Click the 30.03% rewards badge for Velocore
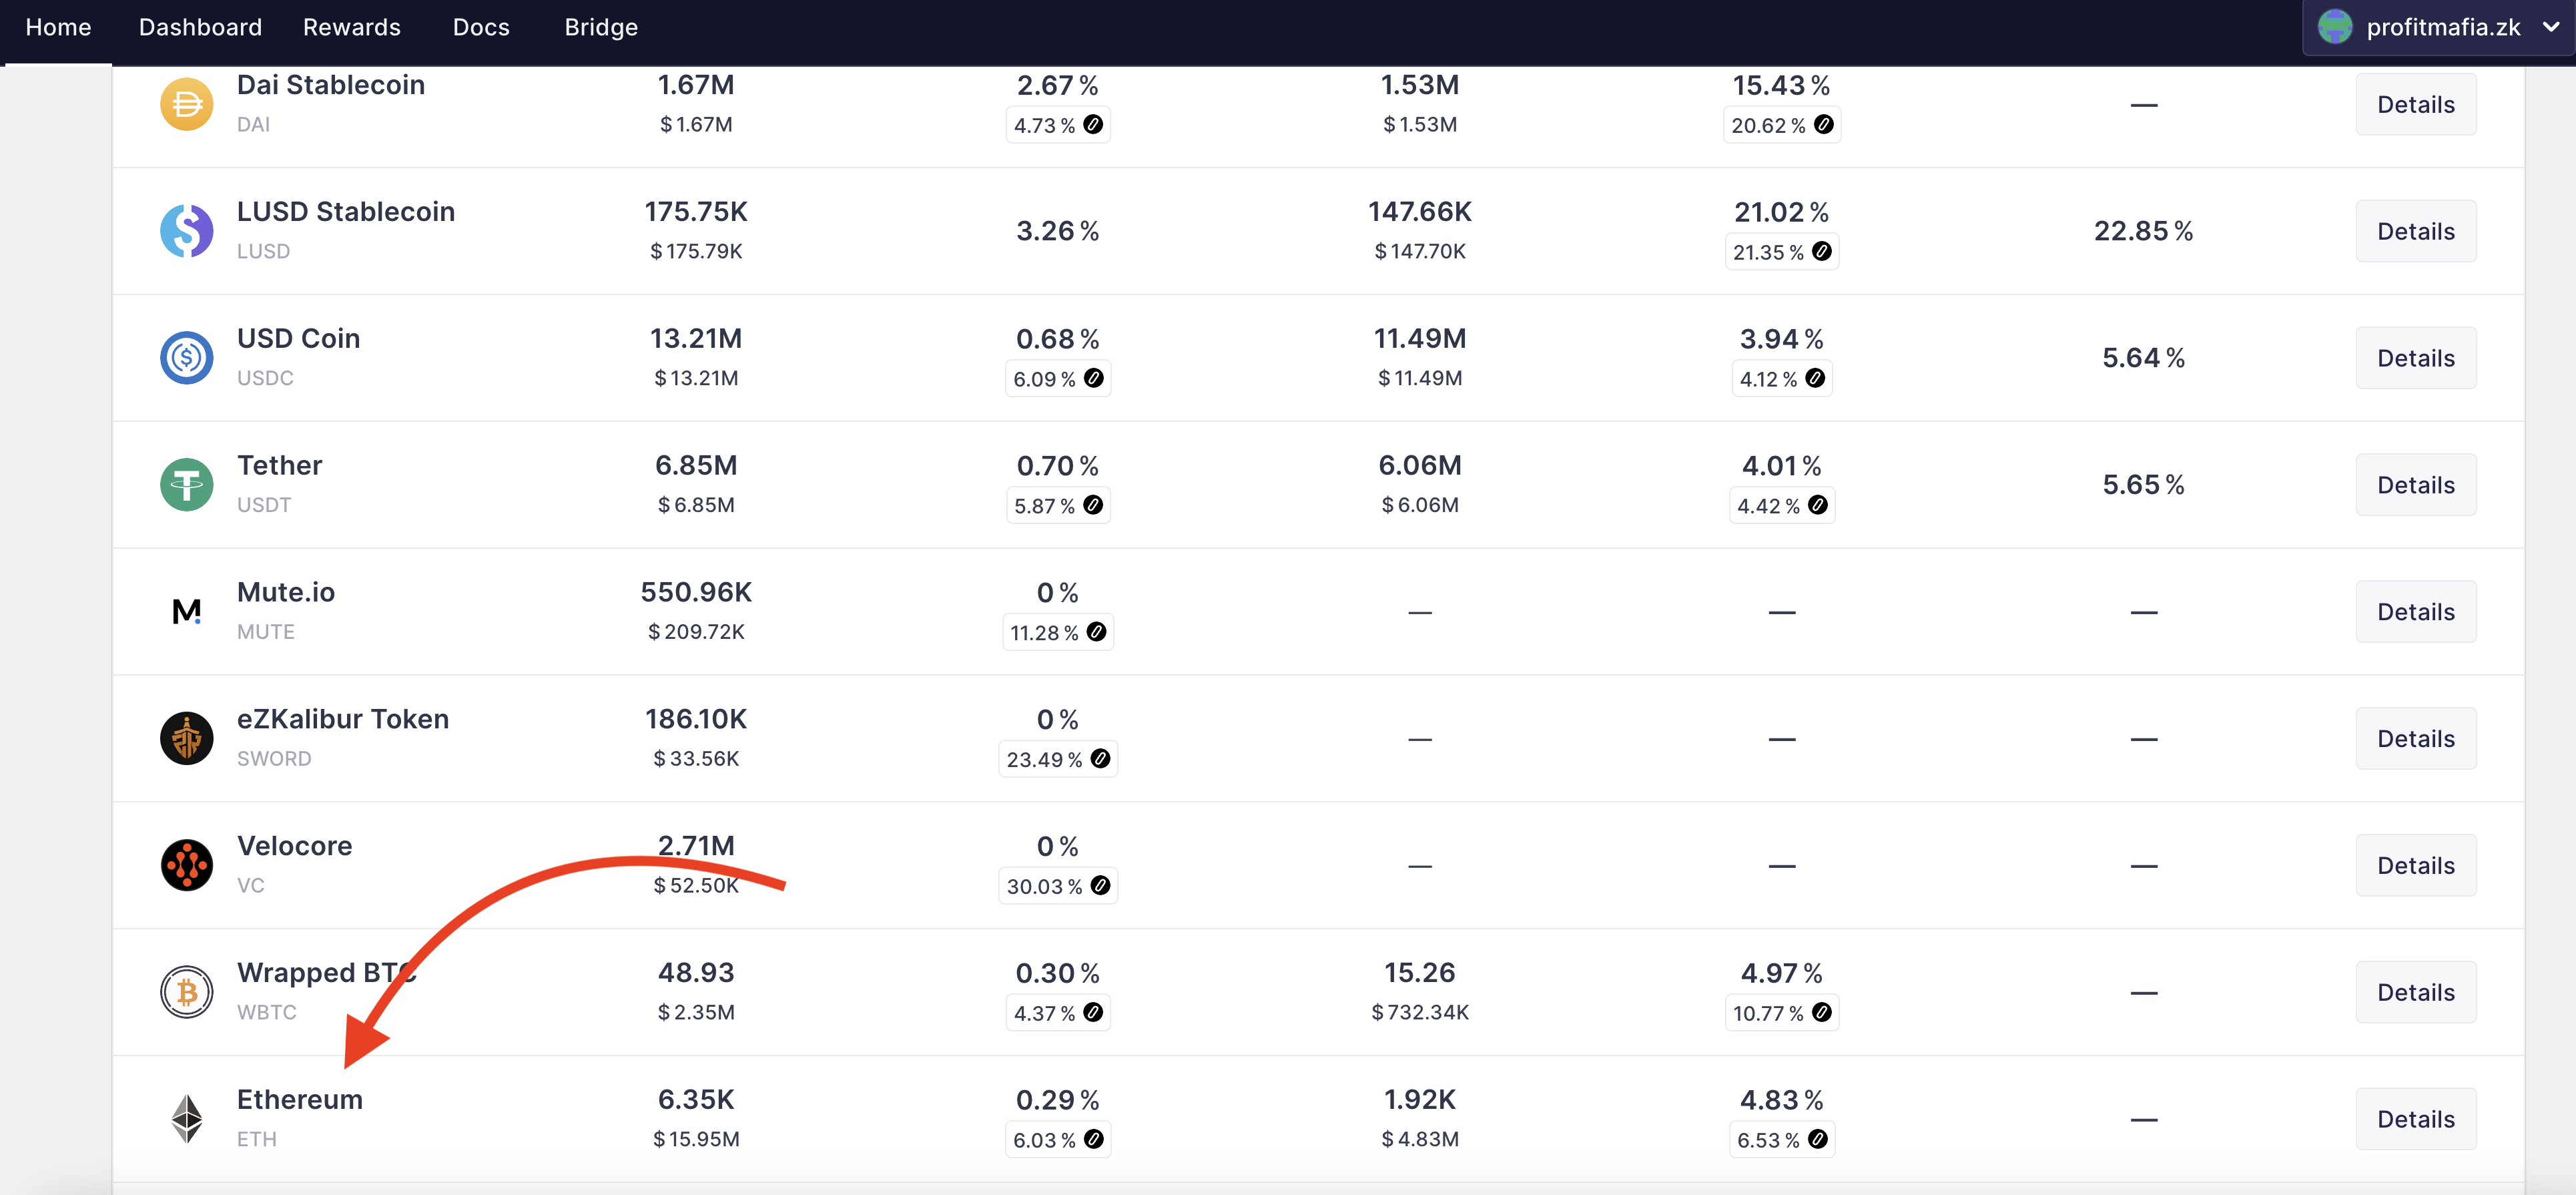Image resolution: width=2576 pixels, height=1195 pixels. pos(1057,886)
